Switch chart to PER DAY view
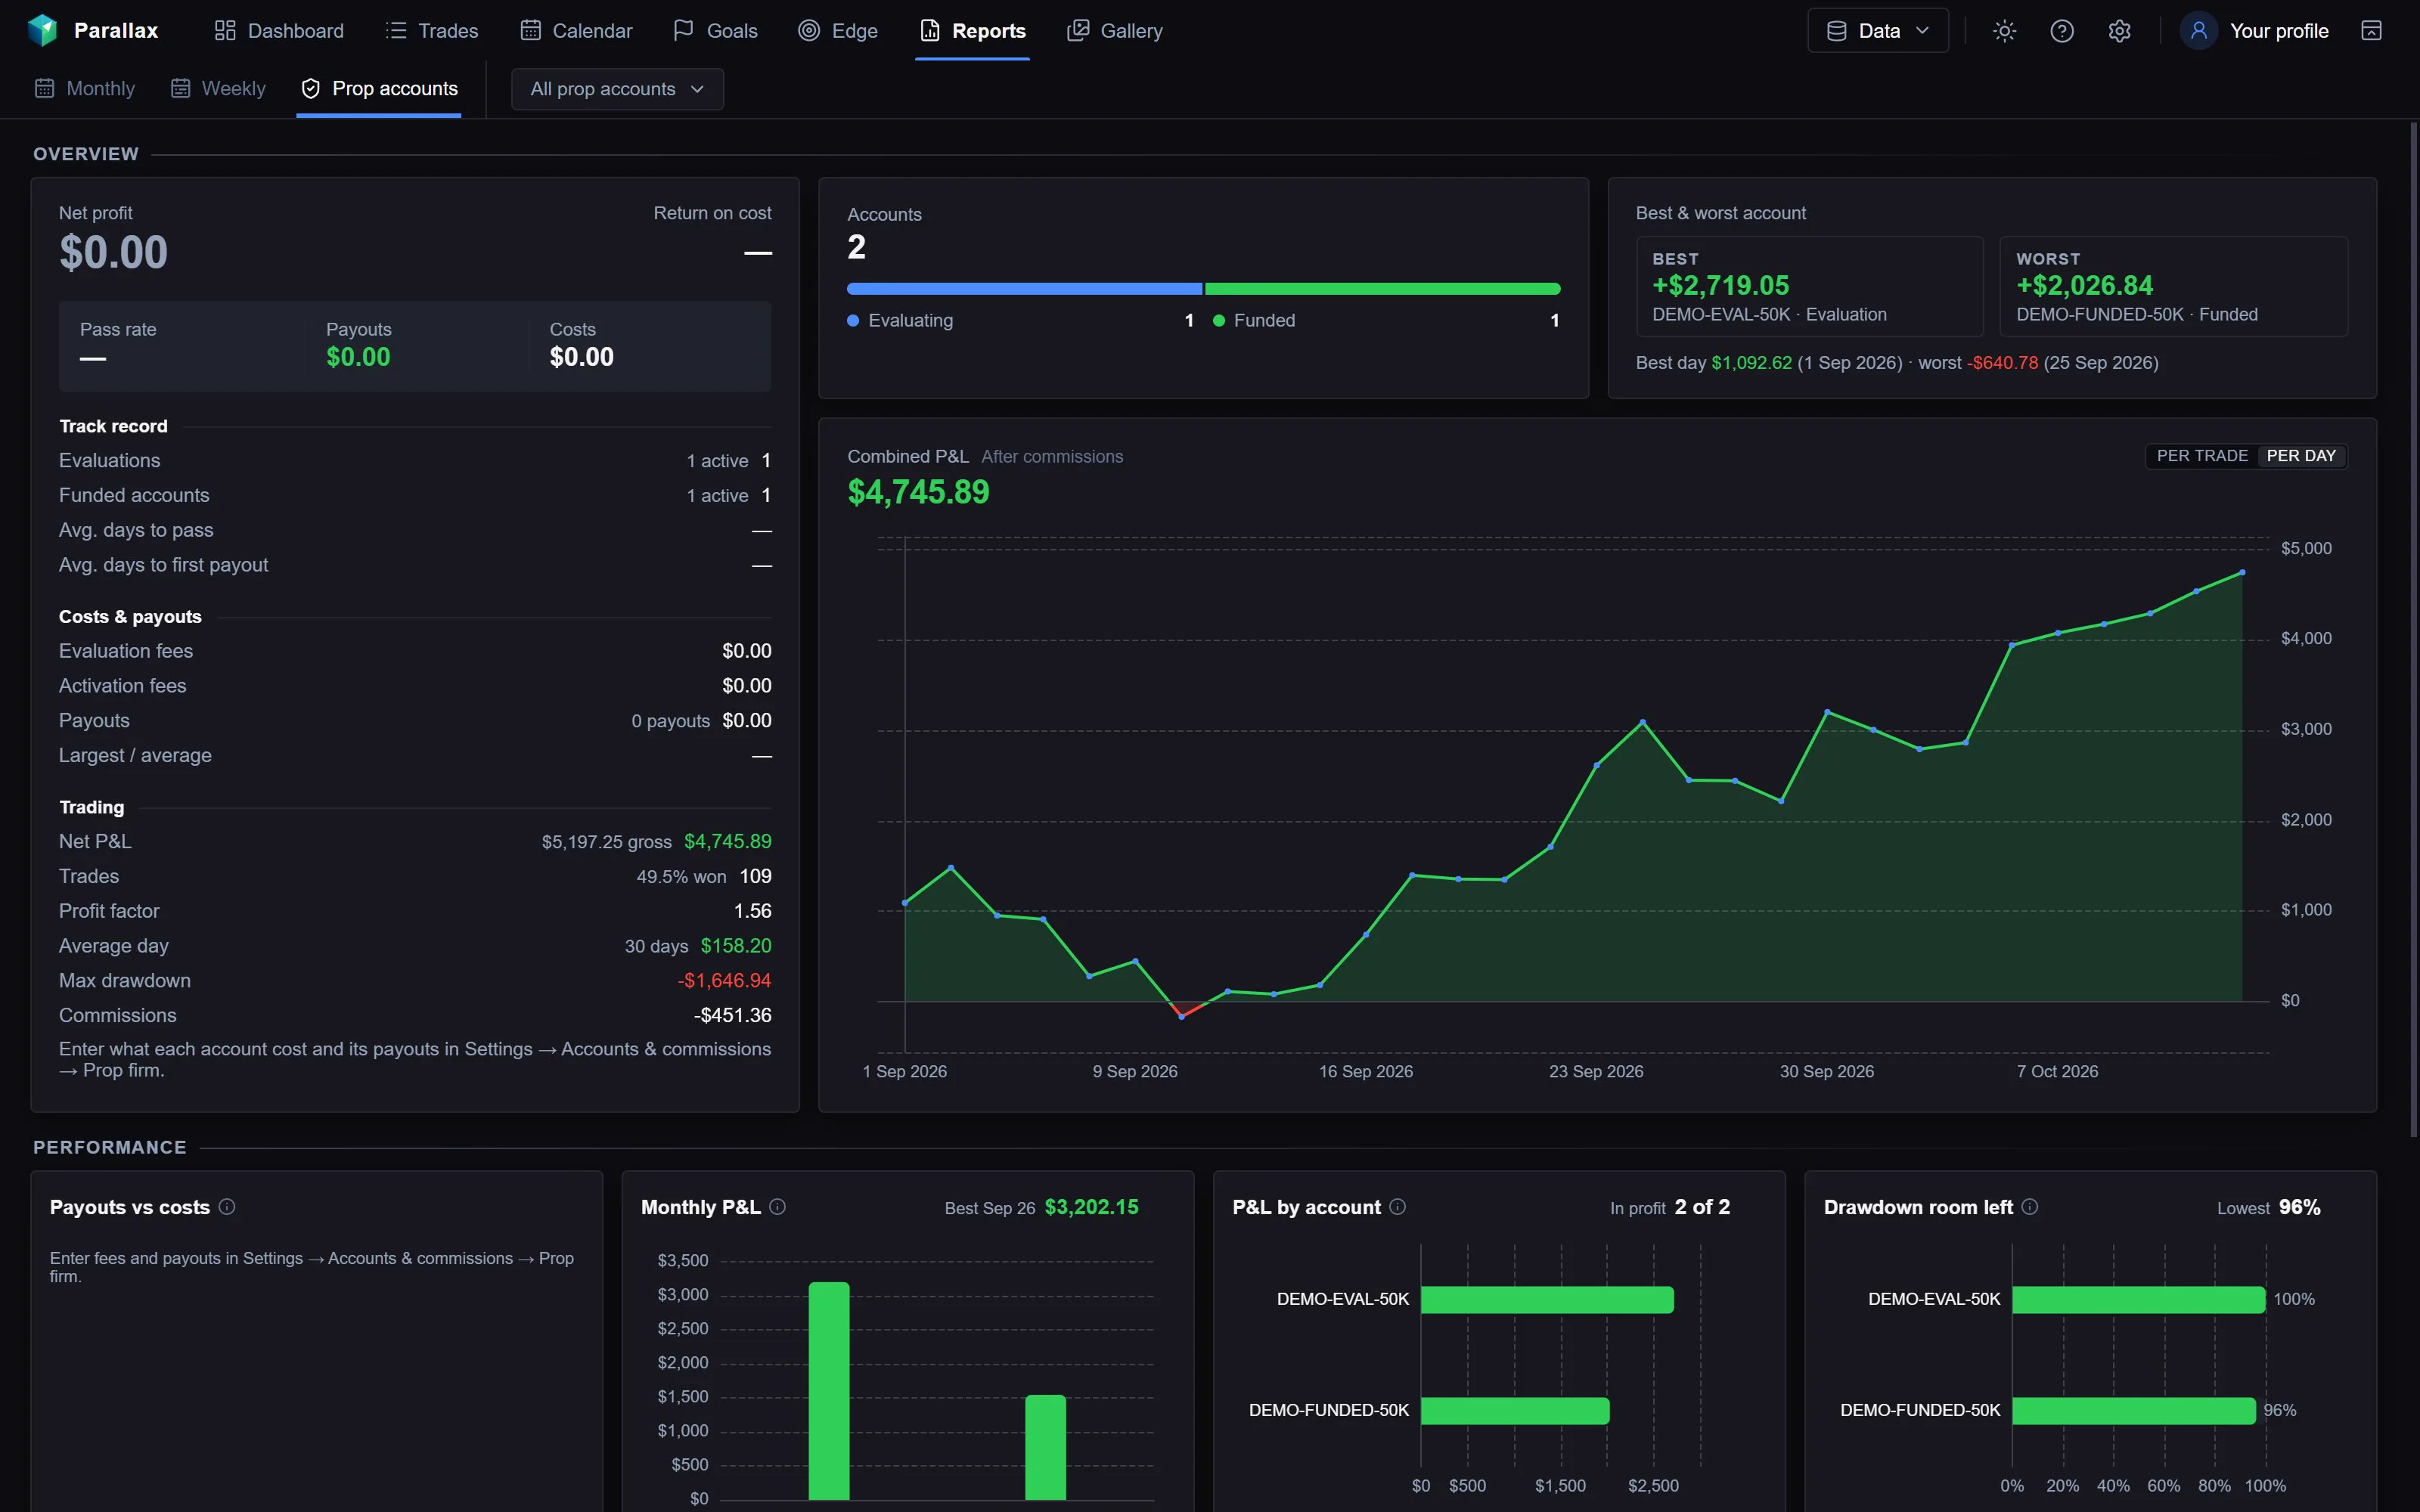Viewport: 2420px width, 1512px height. pos(2301,456)
